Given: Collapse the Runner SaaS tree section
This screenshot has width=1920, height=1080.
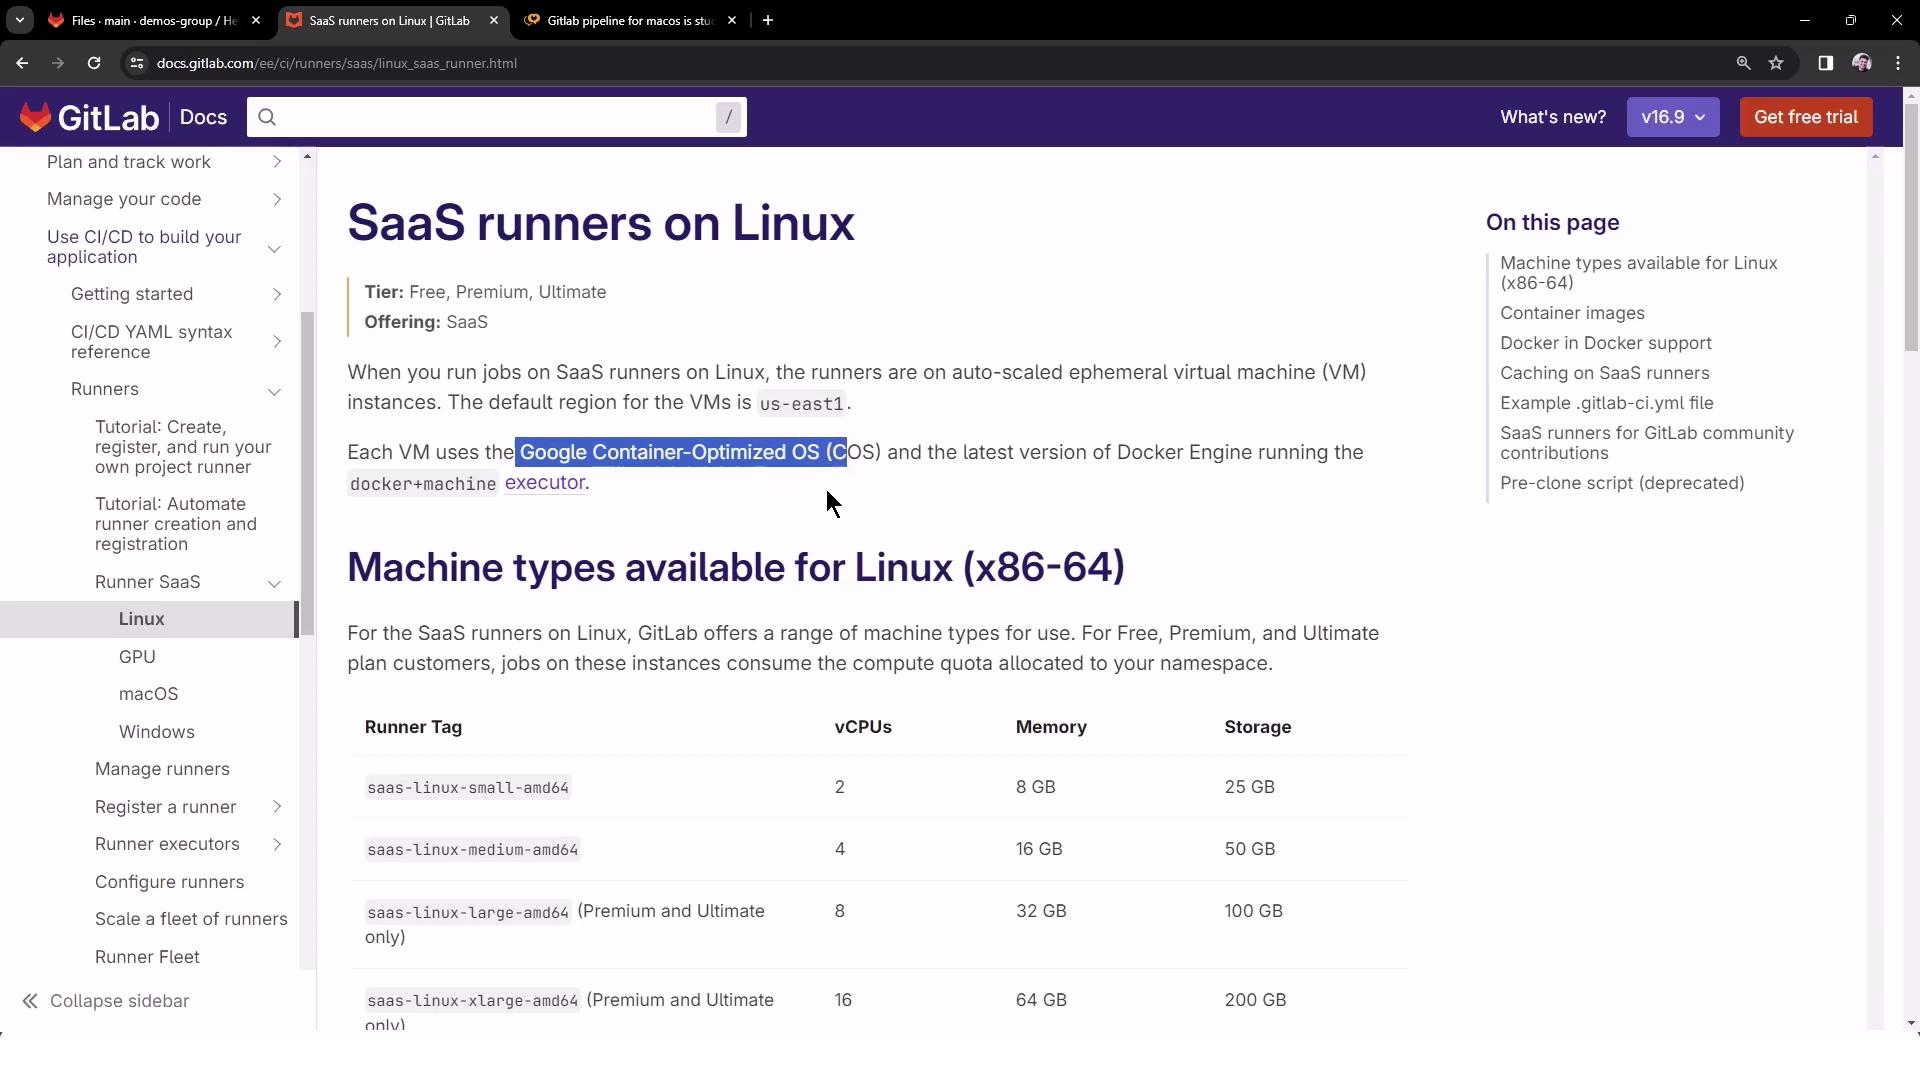Looking at the screenshot, I should click(274, 583).
